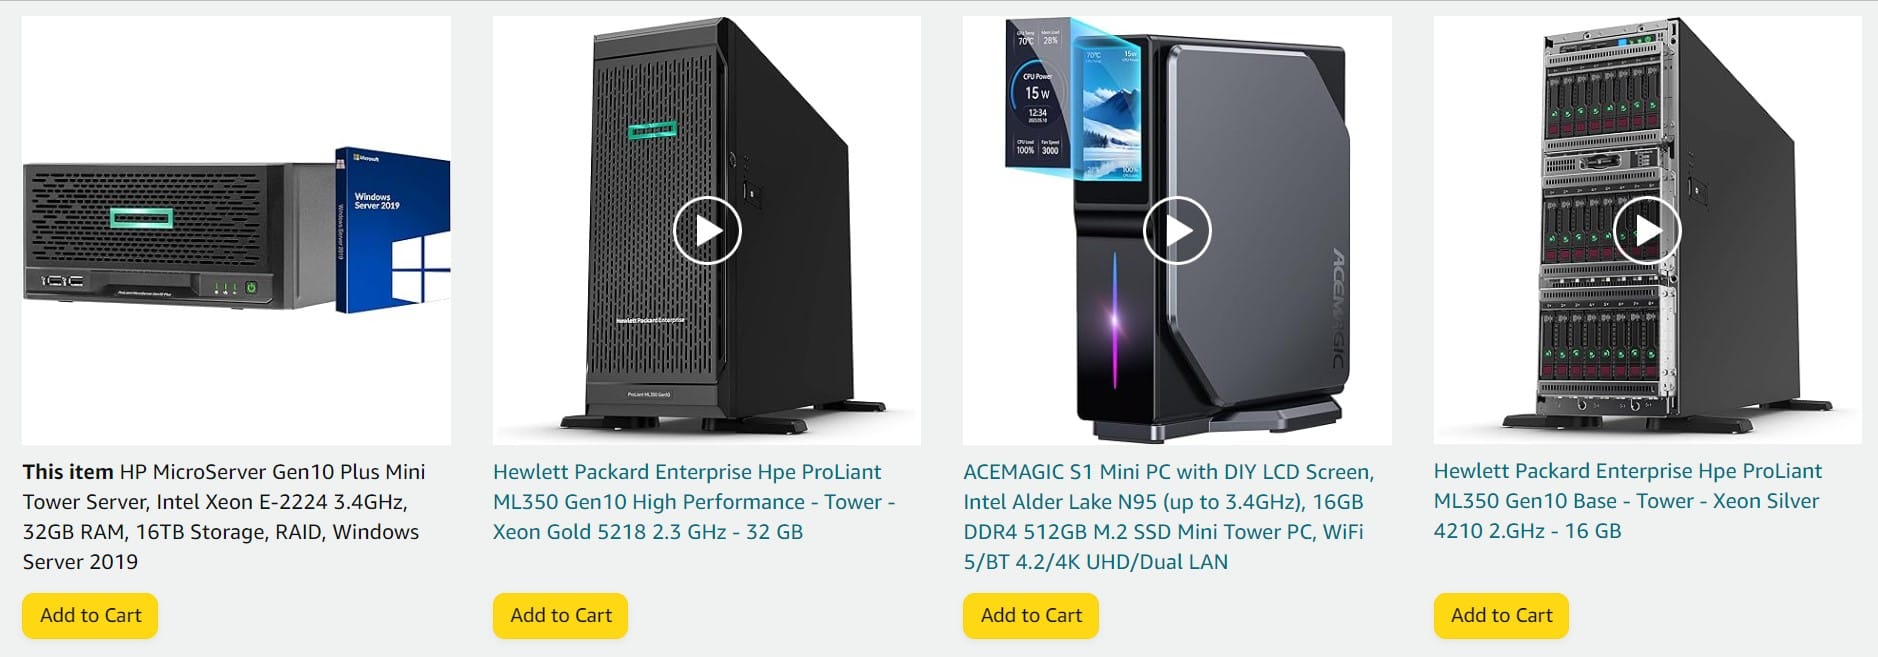This screenshot has height=657, width=1878.
Task: Click the Windows Server 2019 box picture
Action: 393,230
